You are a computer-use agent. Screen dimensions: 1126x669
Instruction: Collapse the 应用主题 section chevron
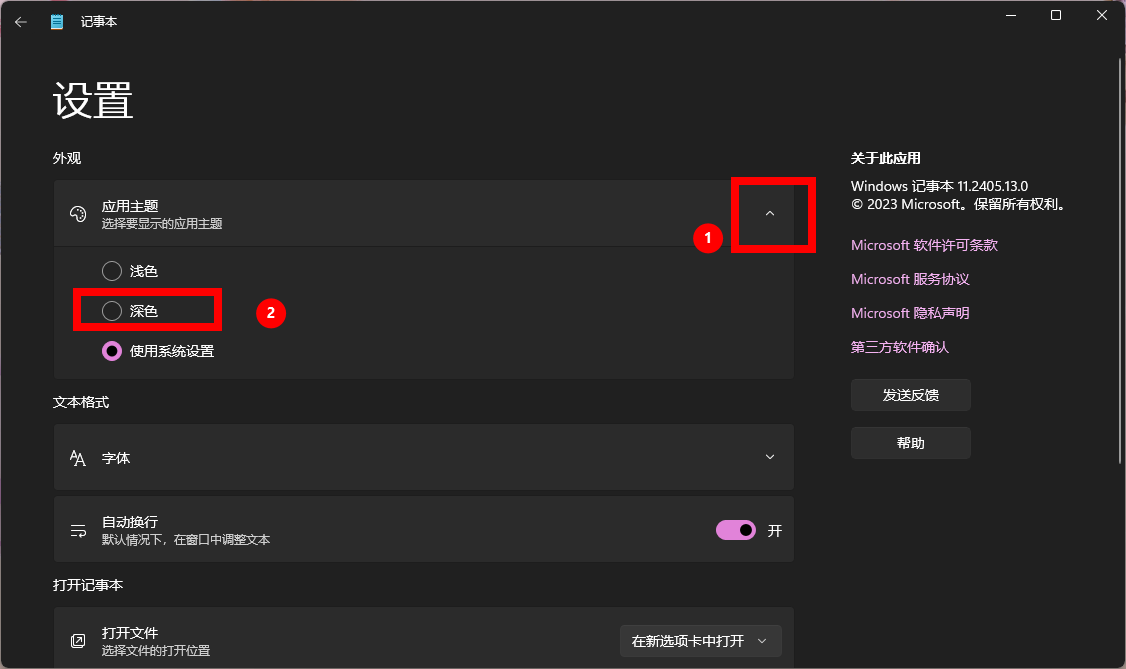(x=769, y=213)
